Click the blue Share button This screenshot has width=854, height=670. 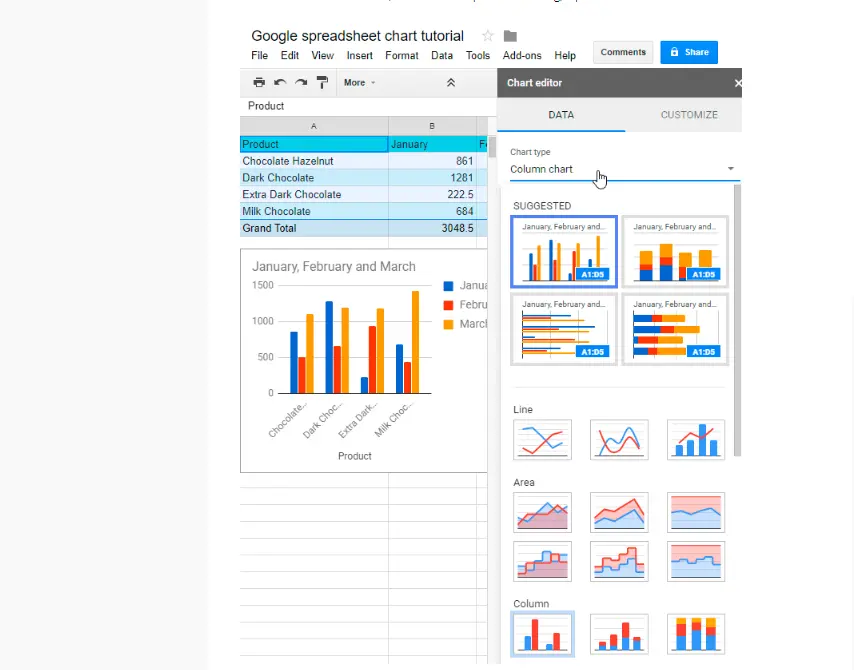pos(689,52)
